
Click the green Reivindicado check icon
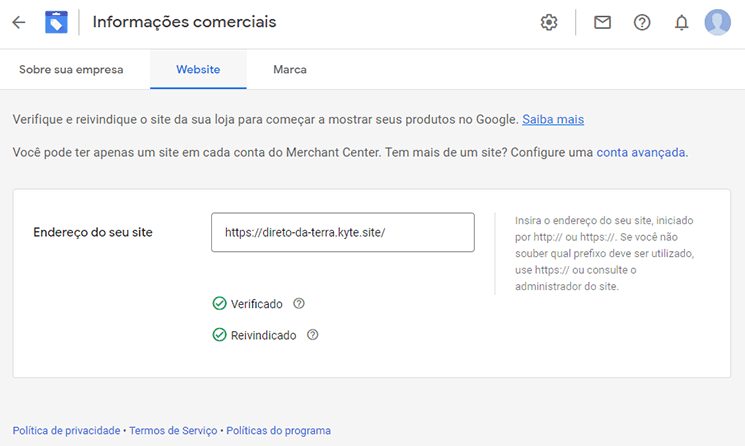pyautogui.click(x=219, y=334)
